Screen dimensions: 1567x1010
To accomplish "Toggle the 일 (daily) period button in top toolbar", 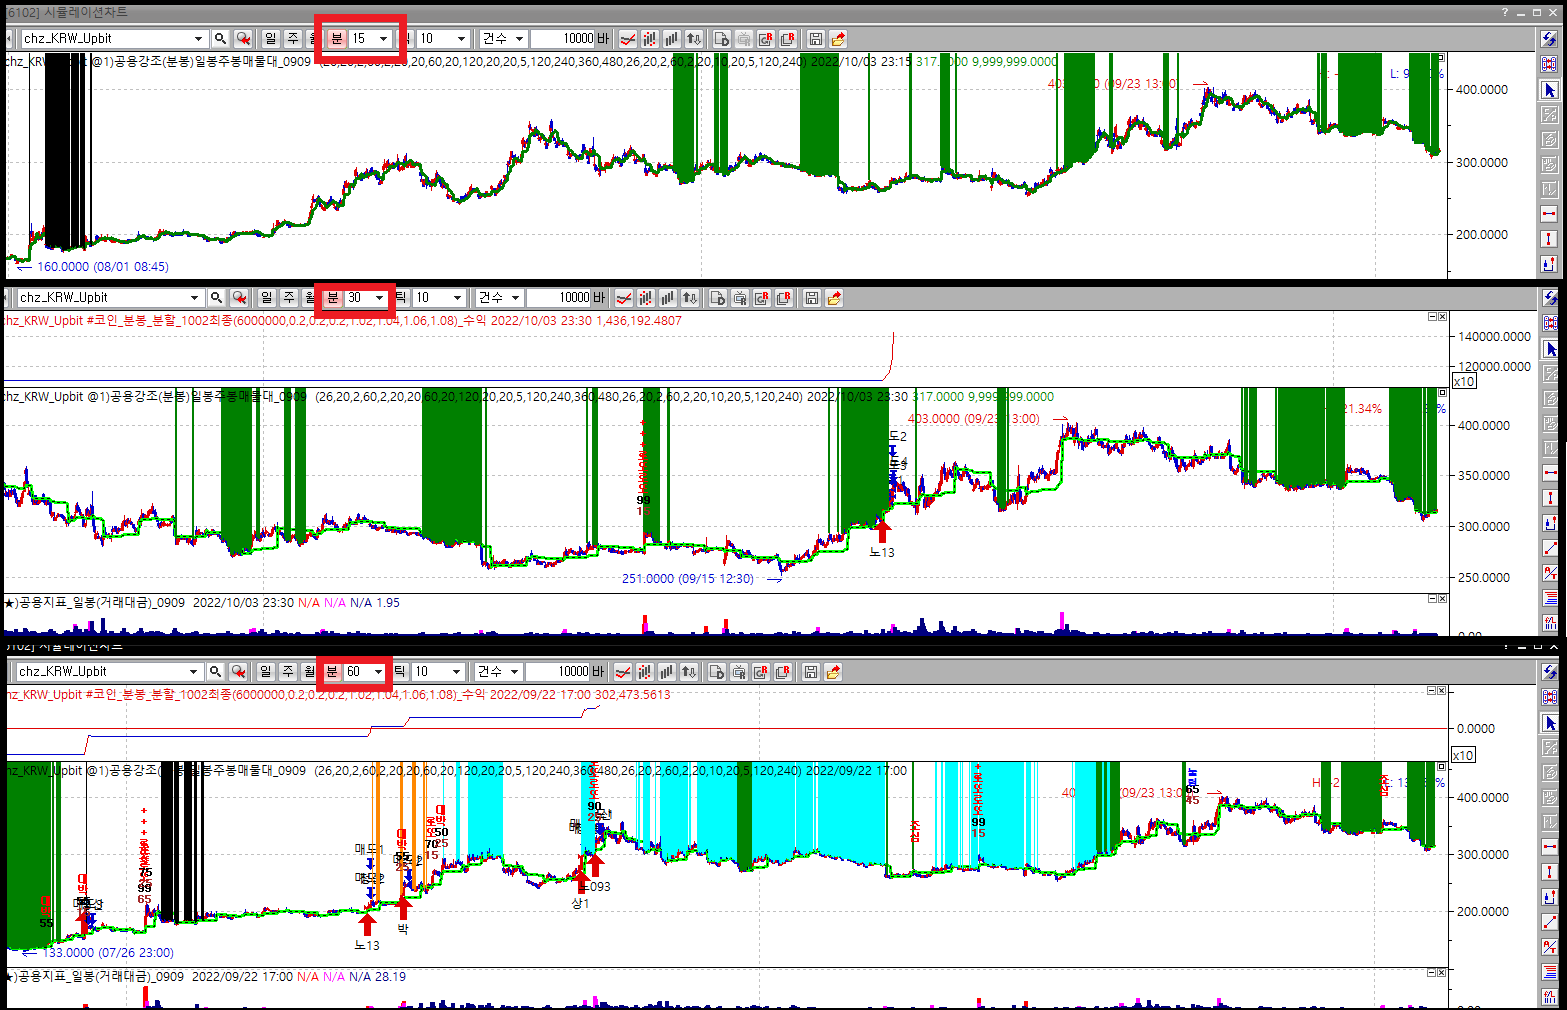I will [x=270, y=39].
